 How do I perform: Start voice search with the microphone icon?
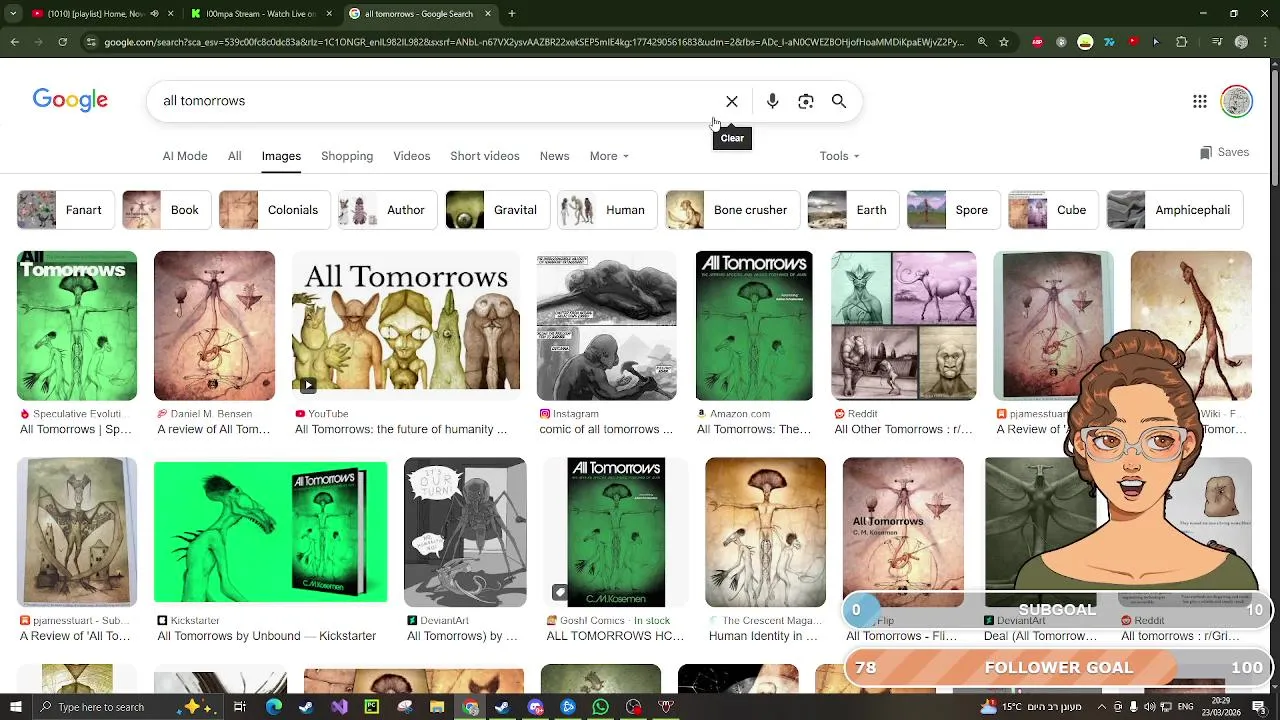772,101
